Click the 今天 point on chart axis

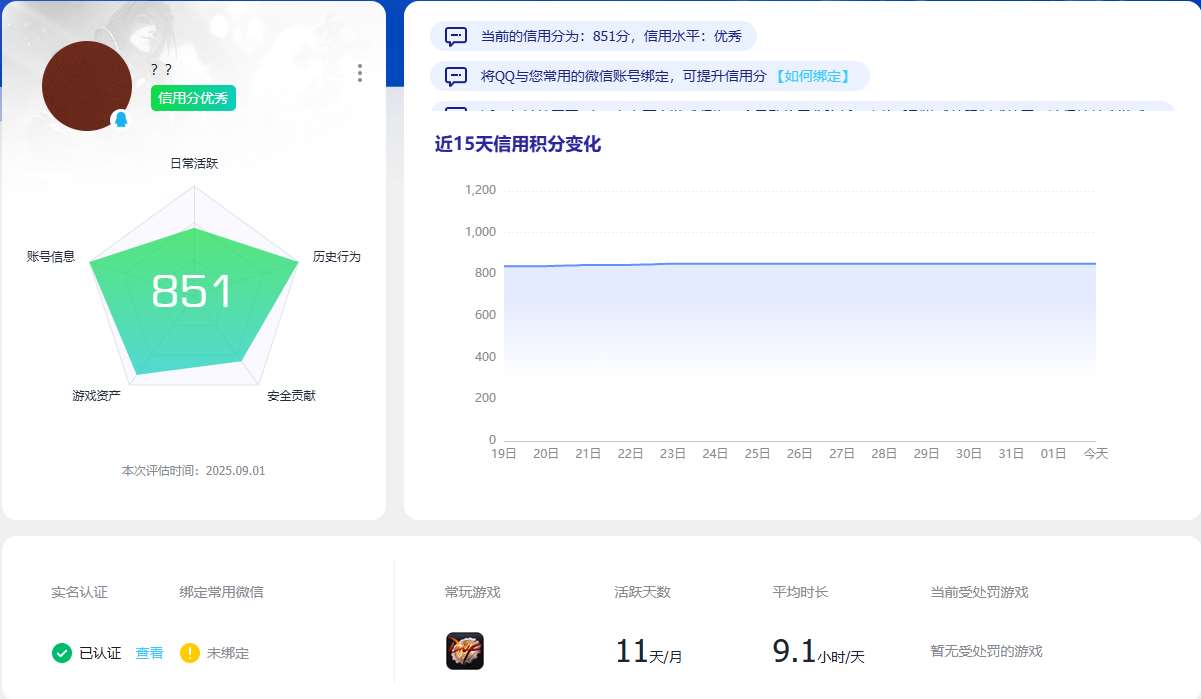[1095, 454]
